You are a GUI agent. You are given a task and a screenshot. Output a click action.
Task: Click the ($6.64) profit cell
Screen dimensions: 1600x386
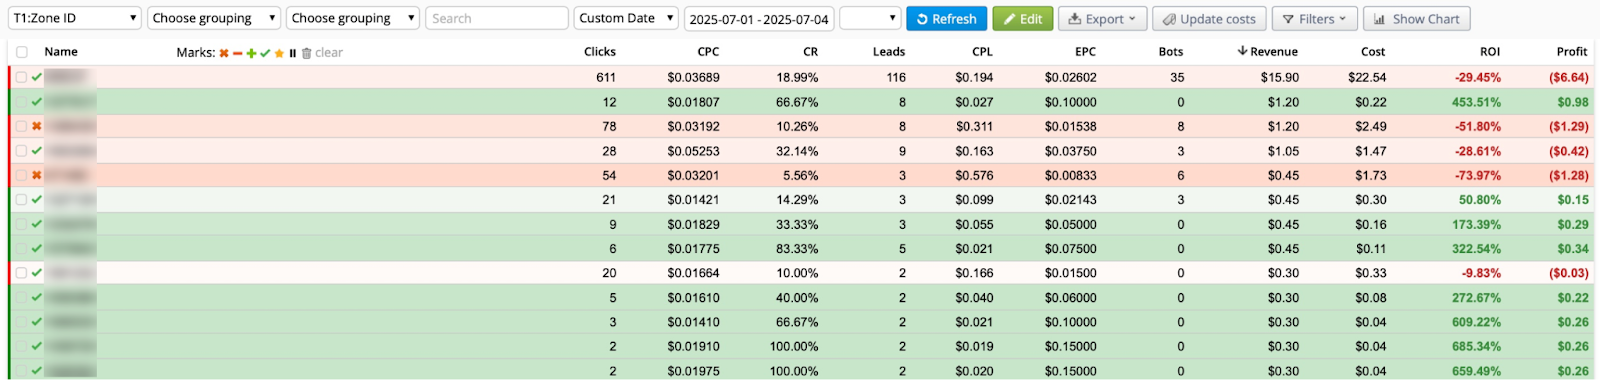click(1569, 77)
